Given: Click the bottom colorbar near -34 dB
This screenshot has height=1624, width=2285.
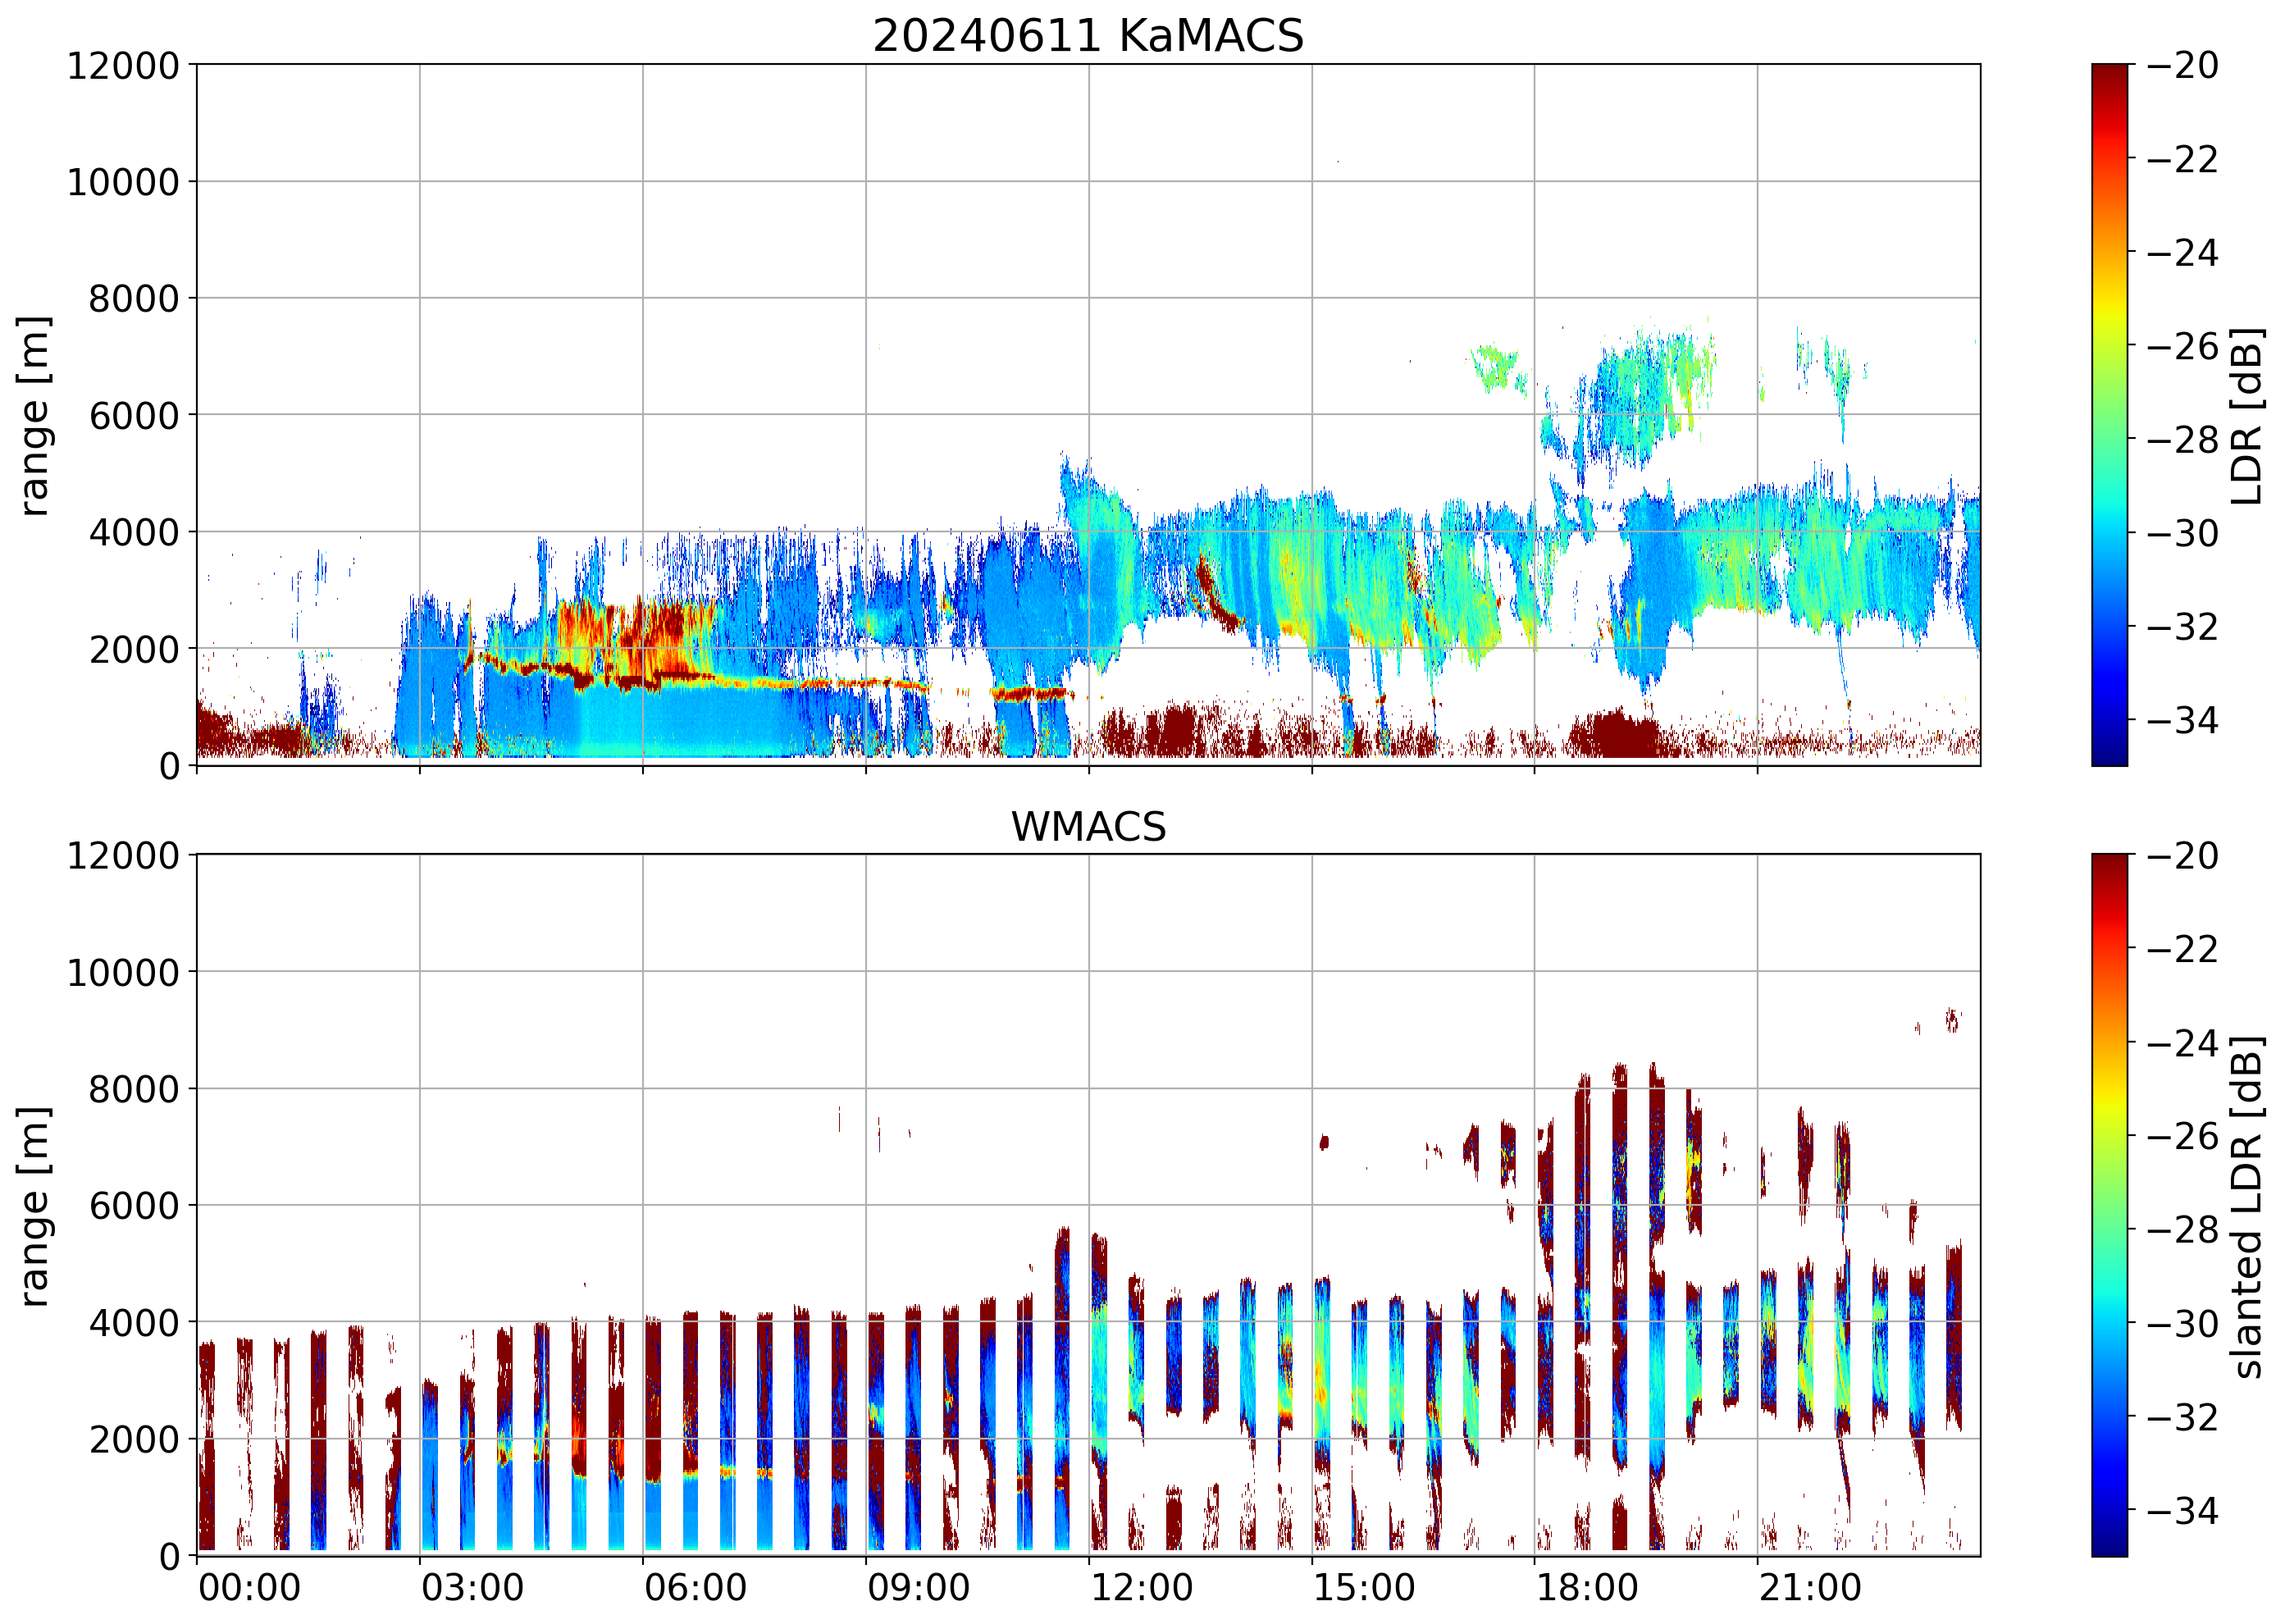Looking at the screenshot, I should click(2109, 1509).
